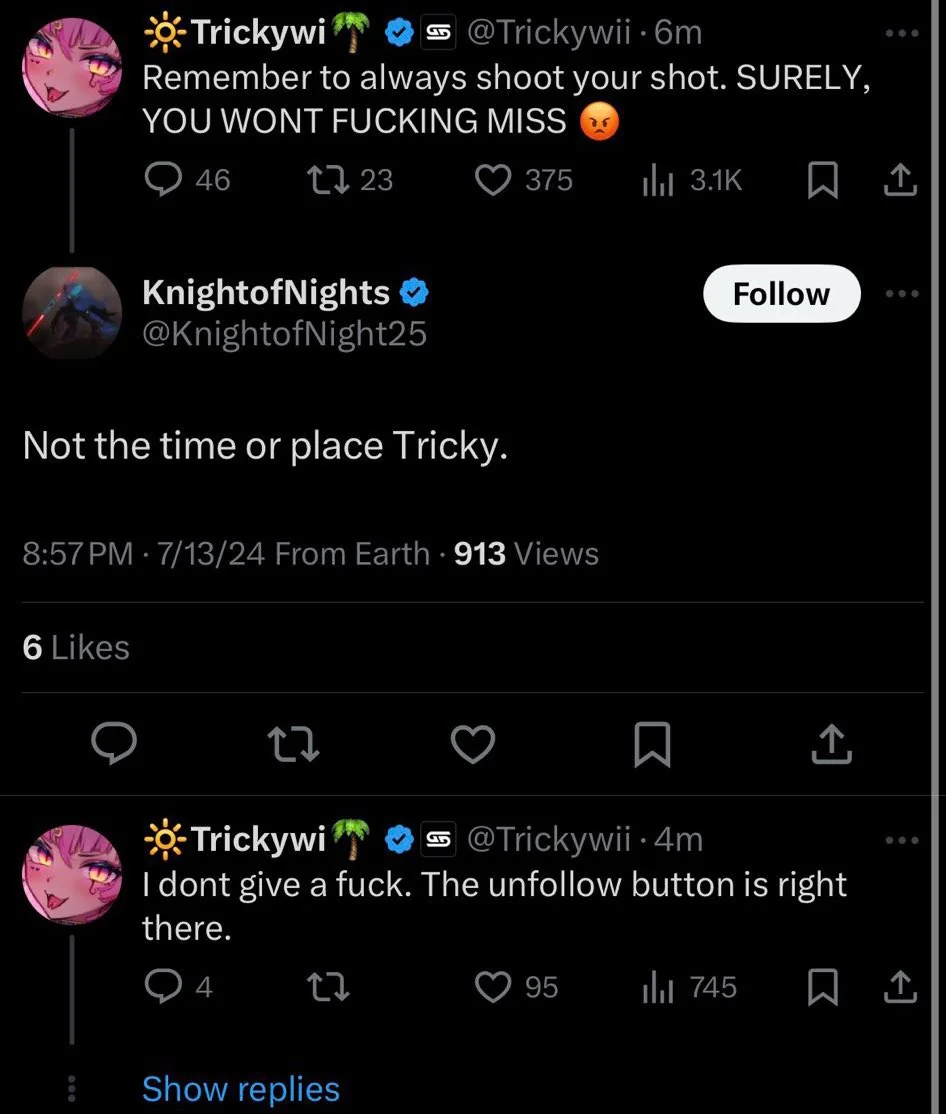Viewport: 946px width, 1114px height.
Task: Open more options for KnightofNights tweet
Action: pos(901,294)
